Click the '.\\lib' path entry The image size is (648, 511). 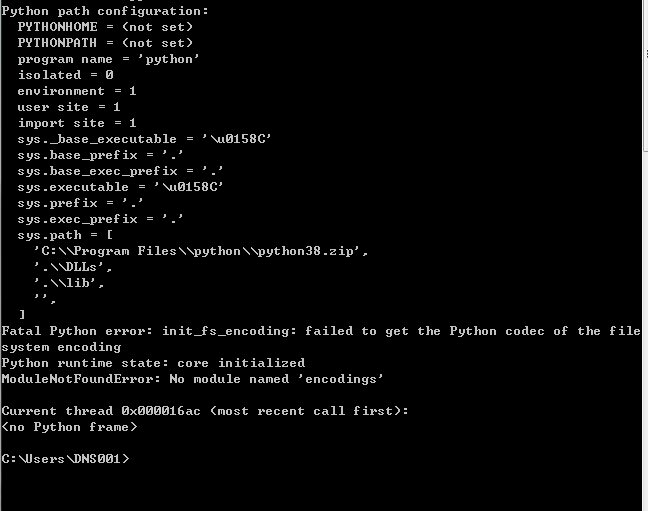(69, 283)
